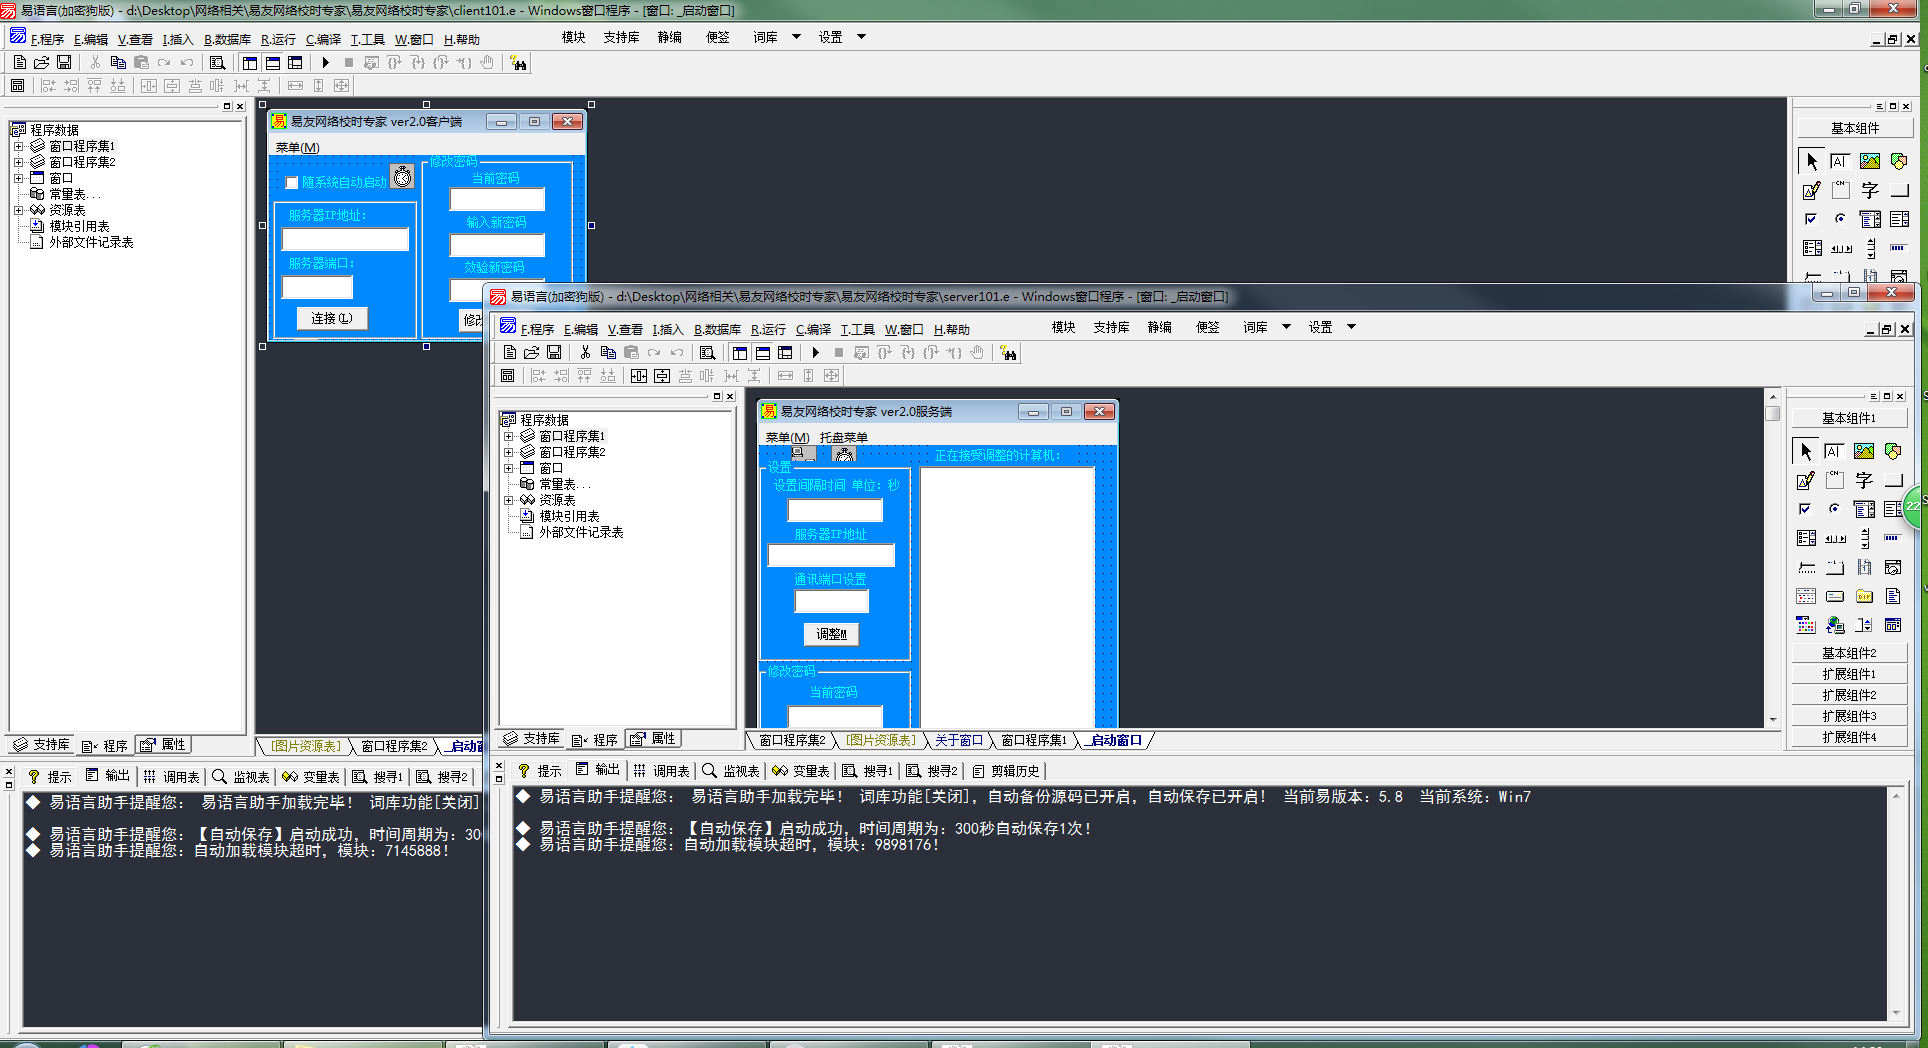Open 词库 dropdown arrow in server101 menu bar
Image resolution: width=1928 pixels, height=1048 pixels.
[x=1287, y=327]
